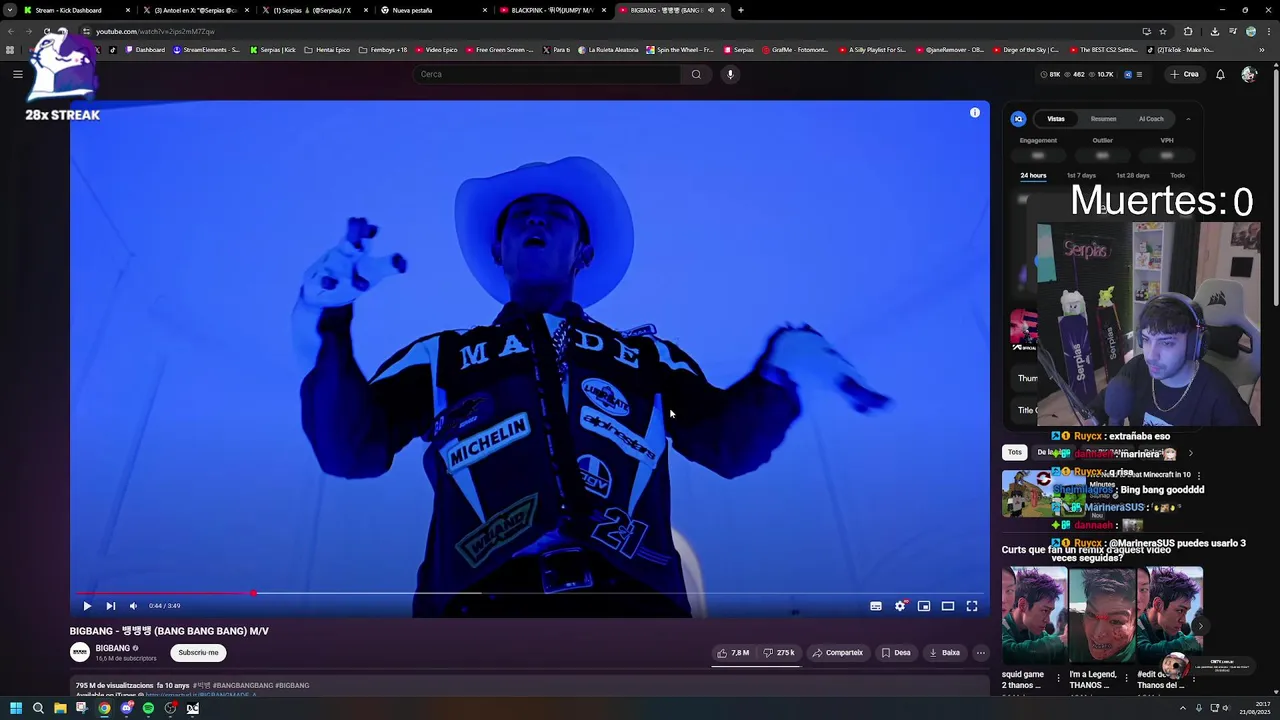Click the youtube.com address bar

click(x=610, y=31)
